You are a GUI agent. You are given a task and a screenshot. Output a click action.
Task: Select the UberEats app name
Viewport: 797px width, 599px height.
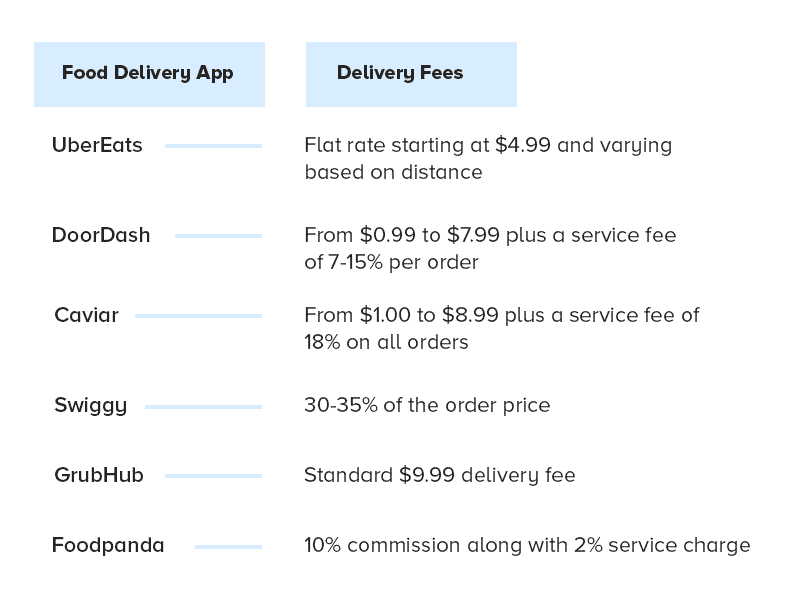point(97,145)
